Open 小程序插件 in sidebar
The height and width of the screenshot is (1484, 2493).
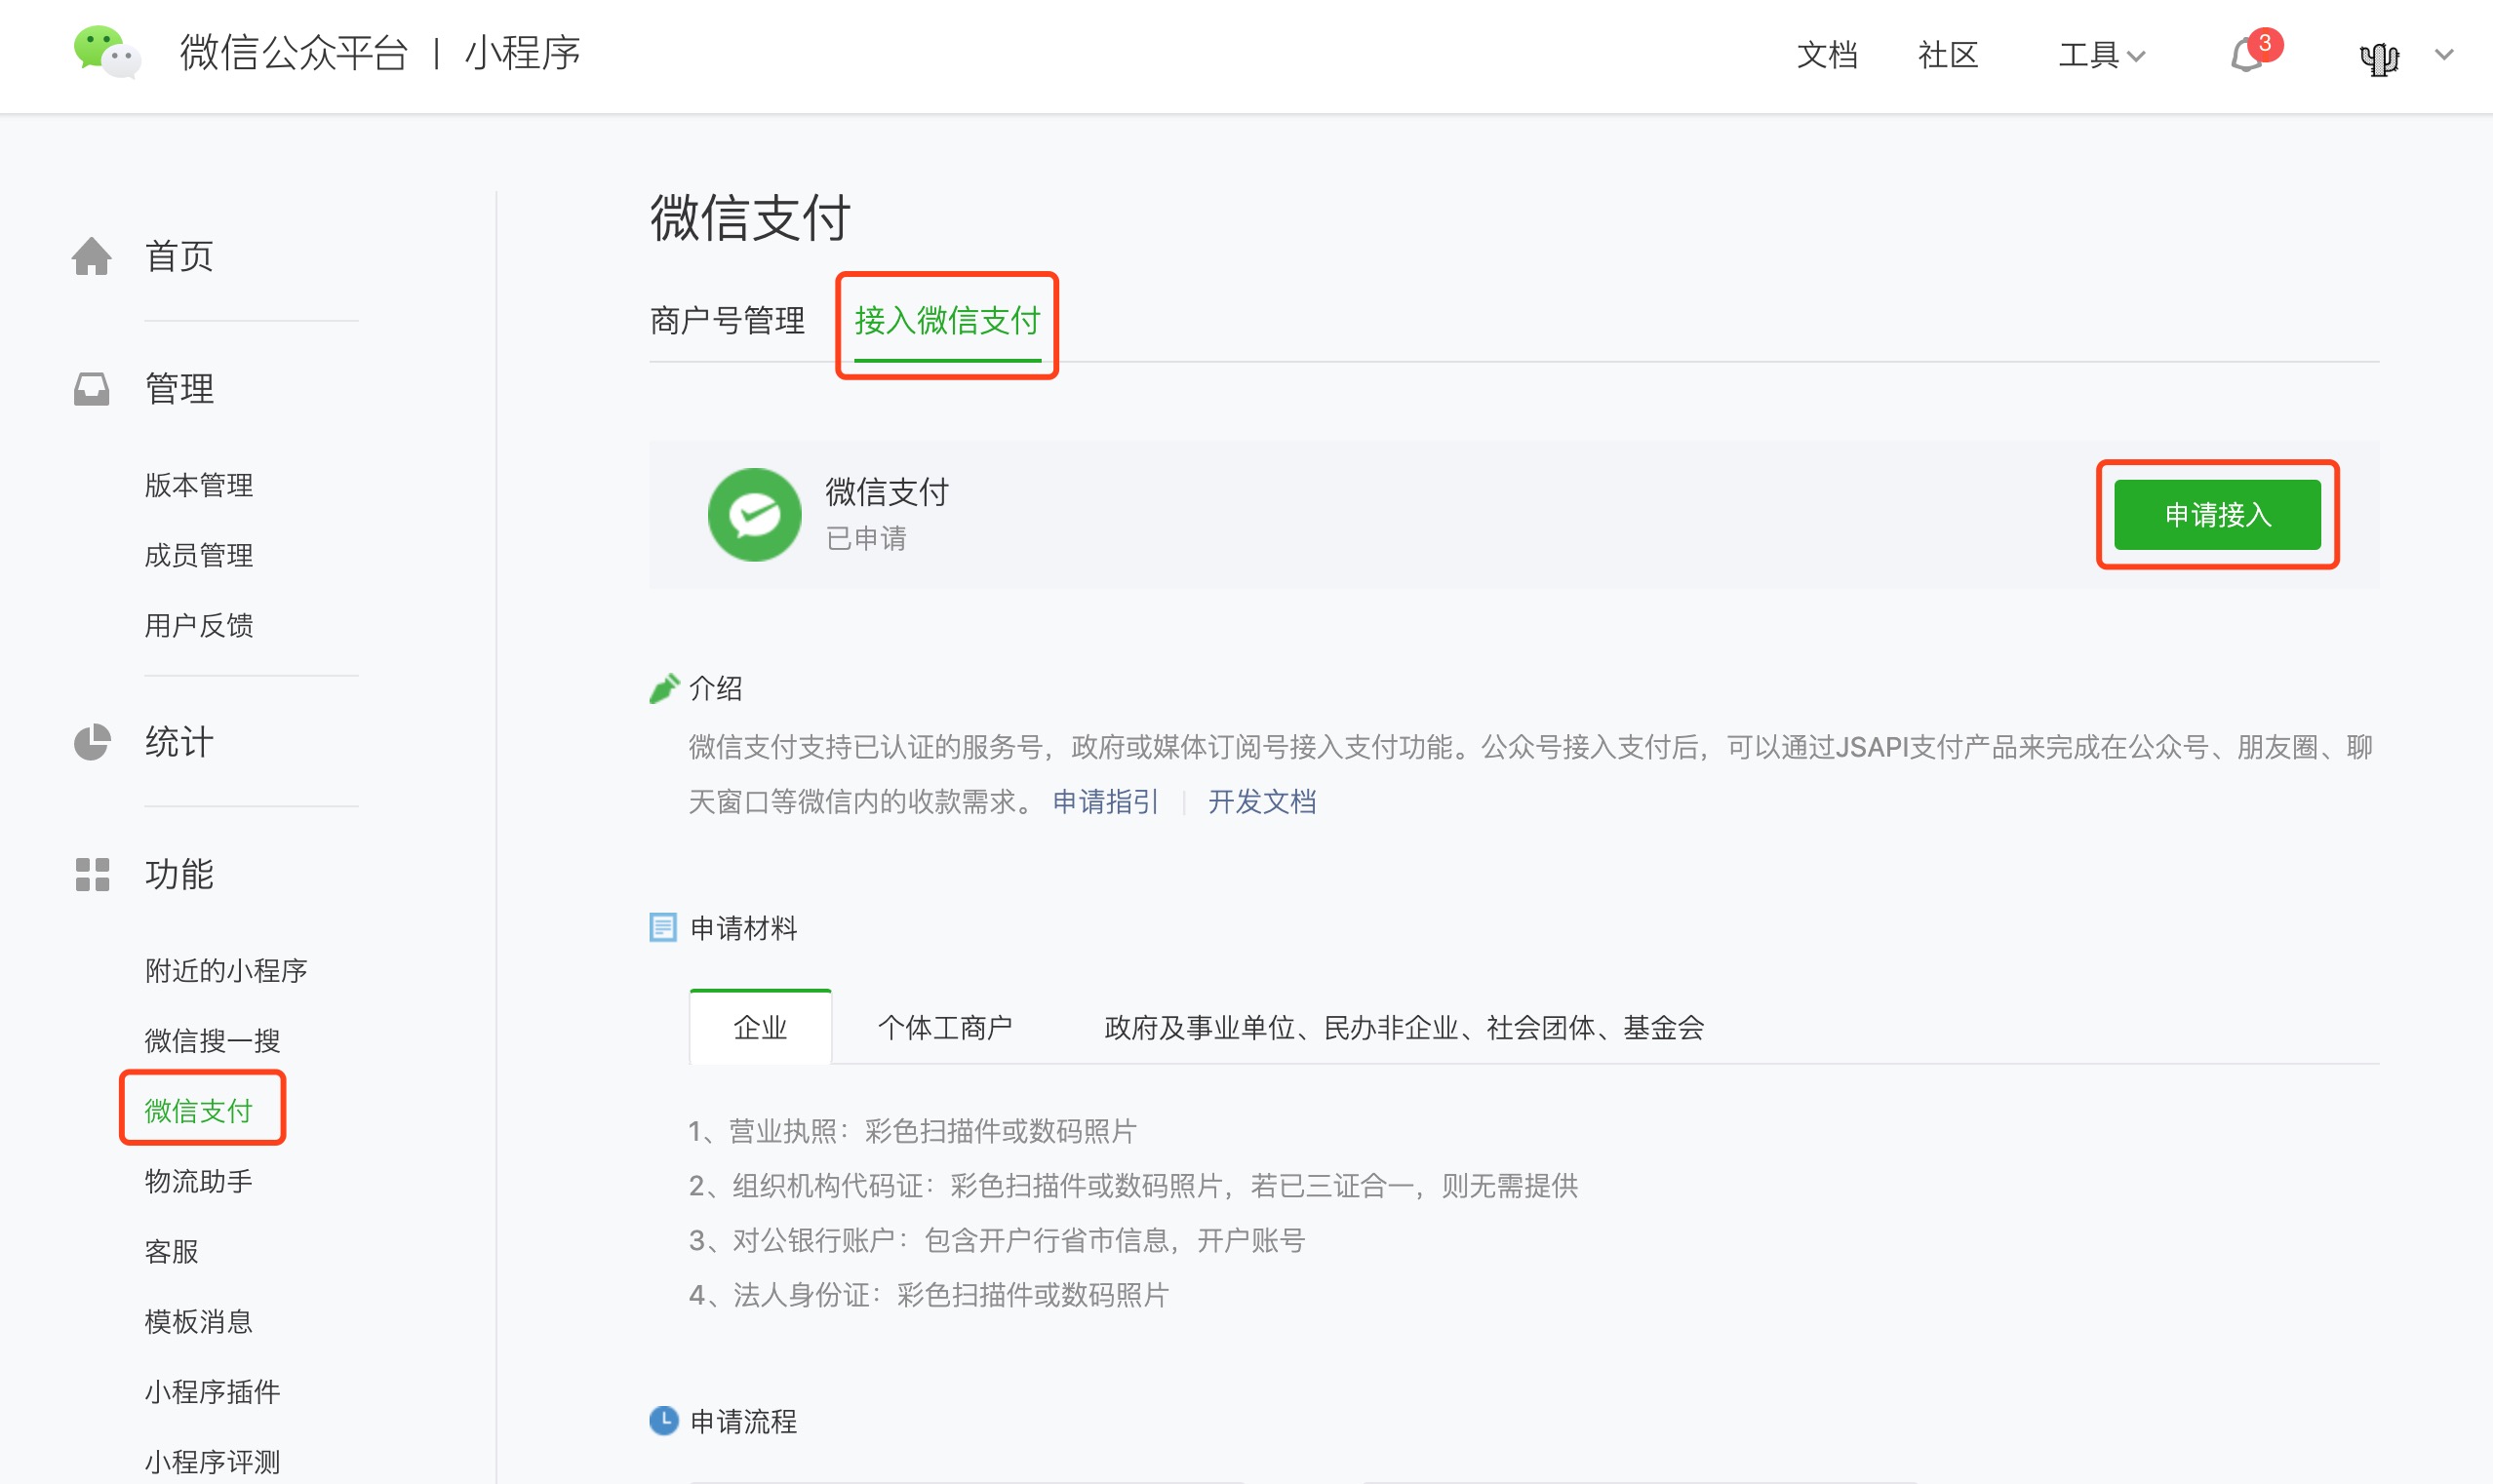[212, 1391]
